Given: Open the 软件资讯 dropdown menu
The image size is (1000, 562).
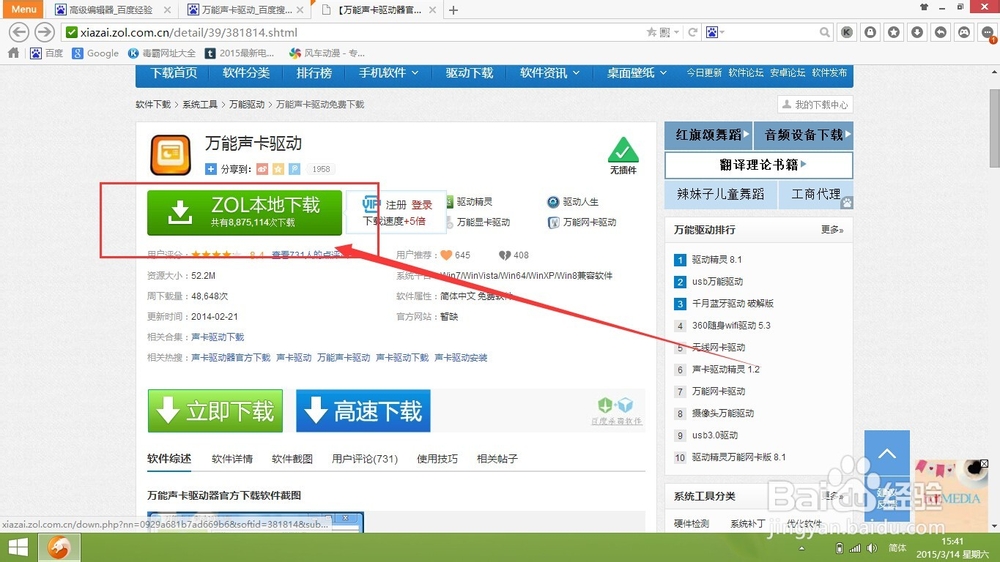Looking at the screenshot, I should pyautogui.click(x=550, y=73).
